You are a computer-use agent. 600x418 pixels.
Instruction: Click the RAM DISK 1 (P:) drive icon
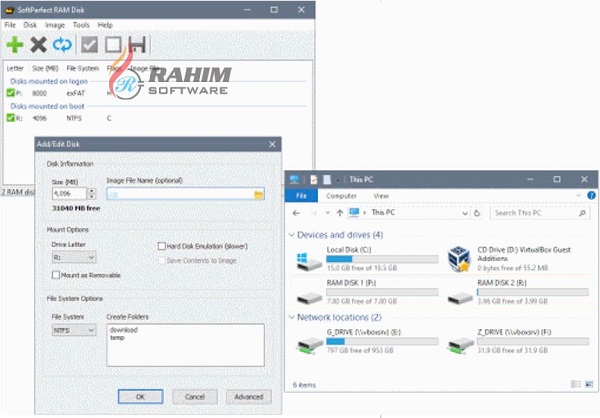point(309,297)
